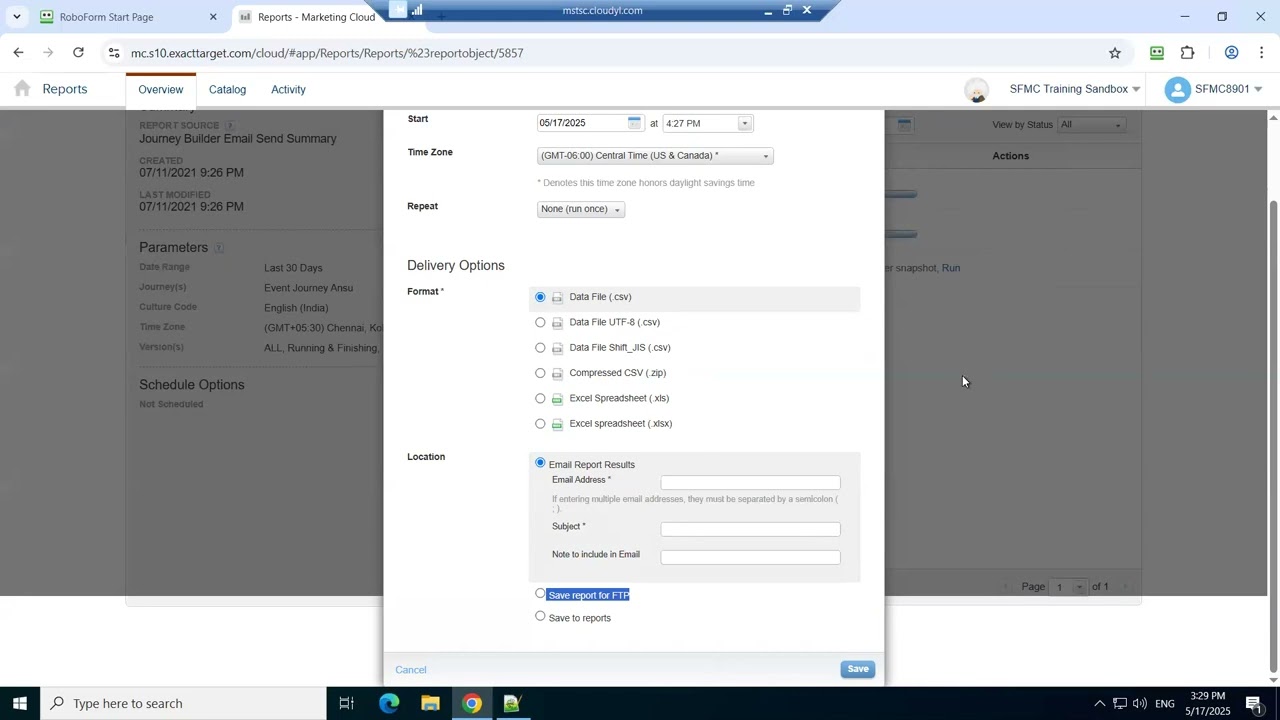1280x720 pixels.
Task: Click the Run link in Actions
Action: pyautogui.click(x=951, y=268)
